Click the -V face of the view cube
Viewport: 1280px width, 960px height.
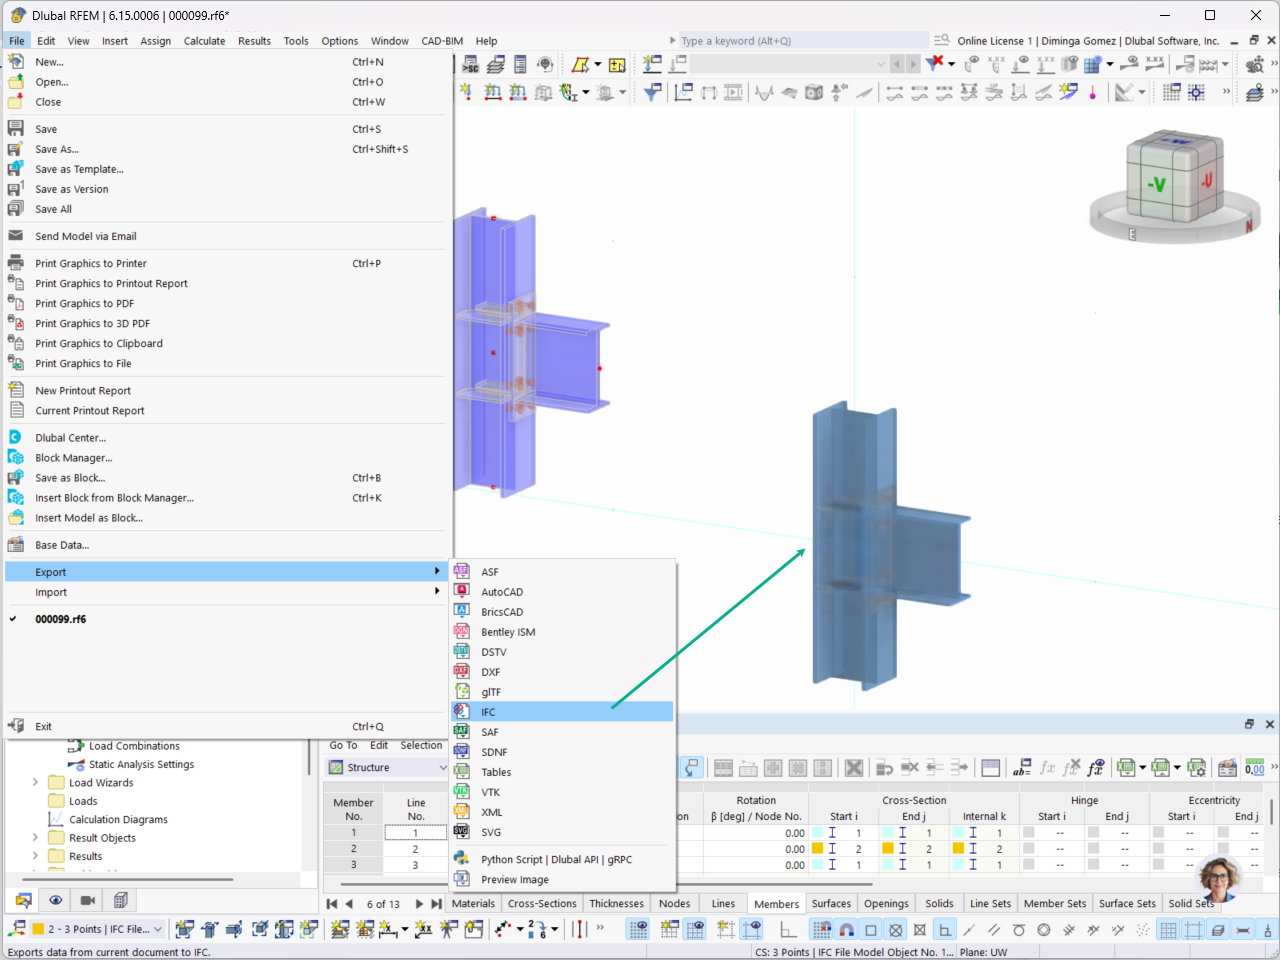tap(1156, 184)
